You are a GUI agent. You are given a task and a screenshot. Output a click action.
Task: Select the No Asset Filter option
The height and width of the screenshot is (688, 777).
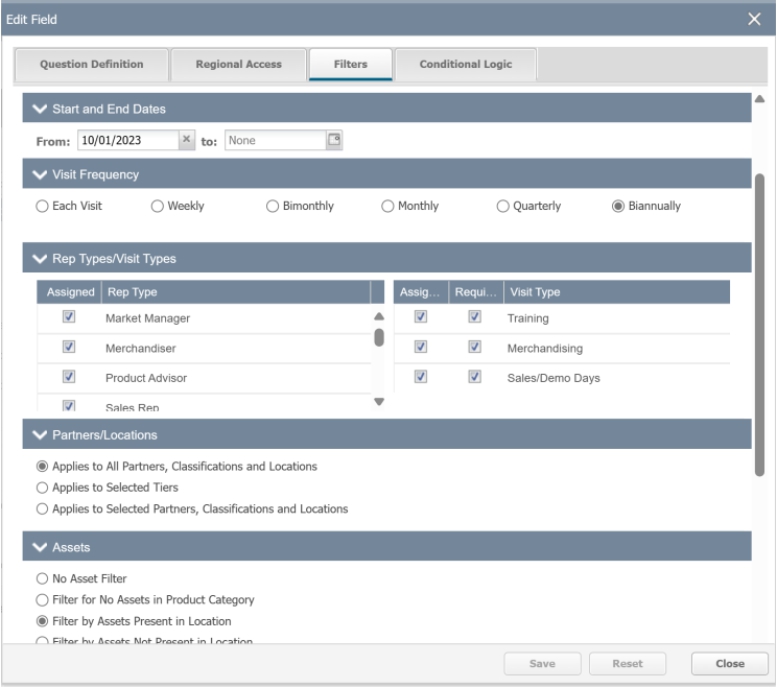pyautogui.click(x=42, y=578)
